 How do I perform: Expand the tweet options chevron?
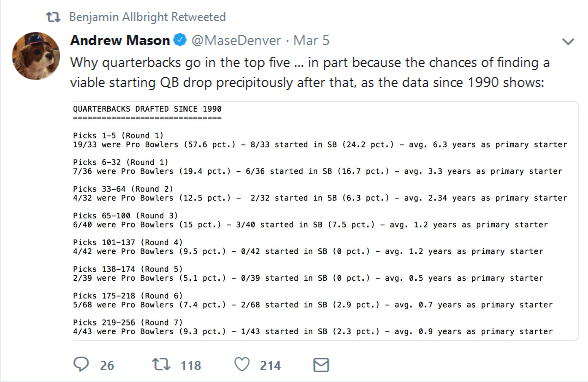(x=568, y=41)
